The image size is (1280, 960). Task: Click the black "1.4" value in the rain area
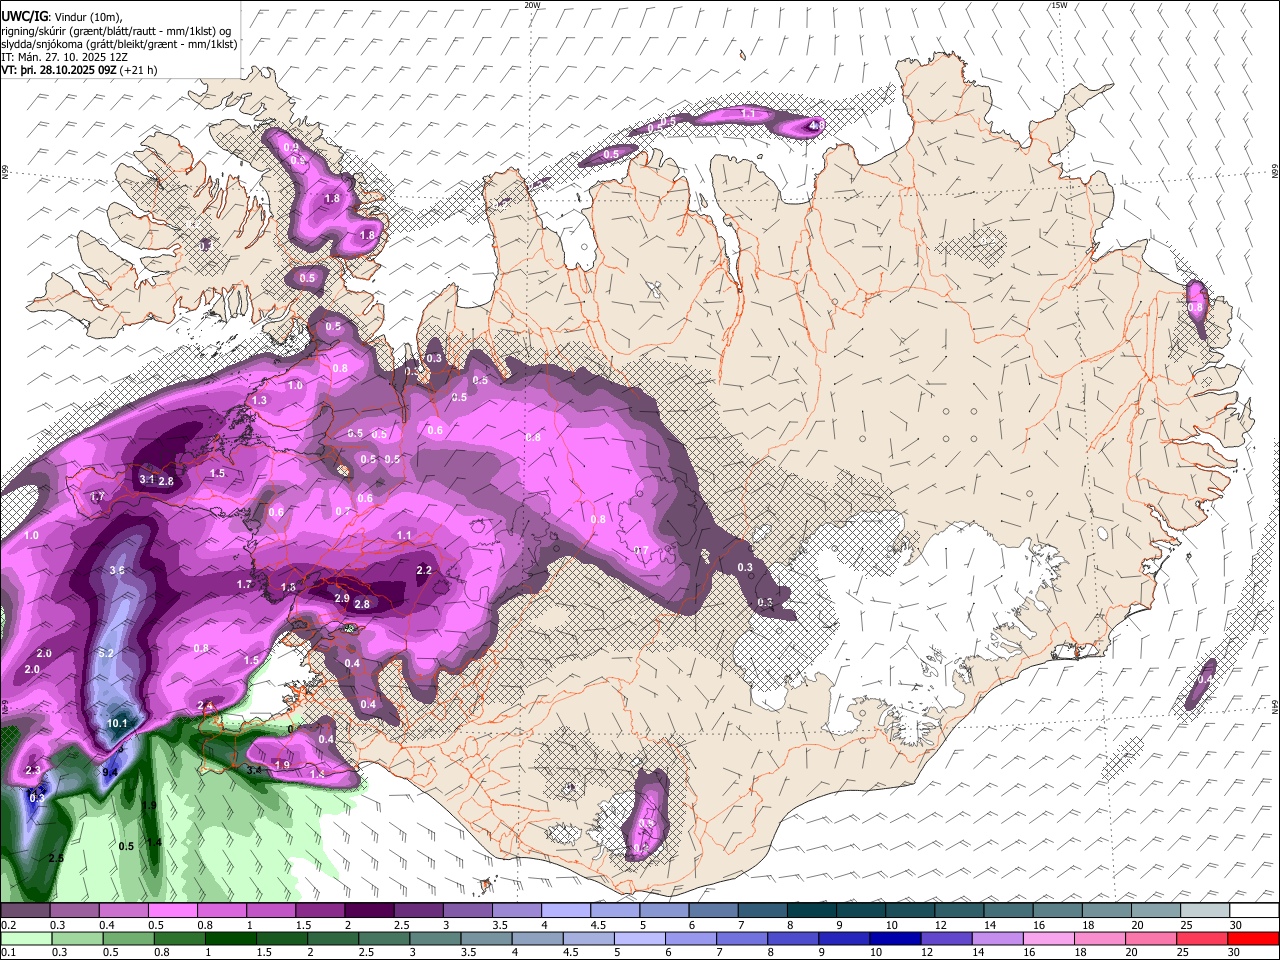click(154, 843)
